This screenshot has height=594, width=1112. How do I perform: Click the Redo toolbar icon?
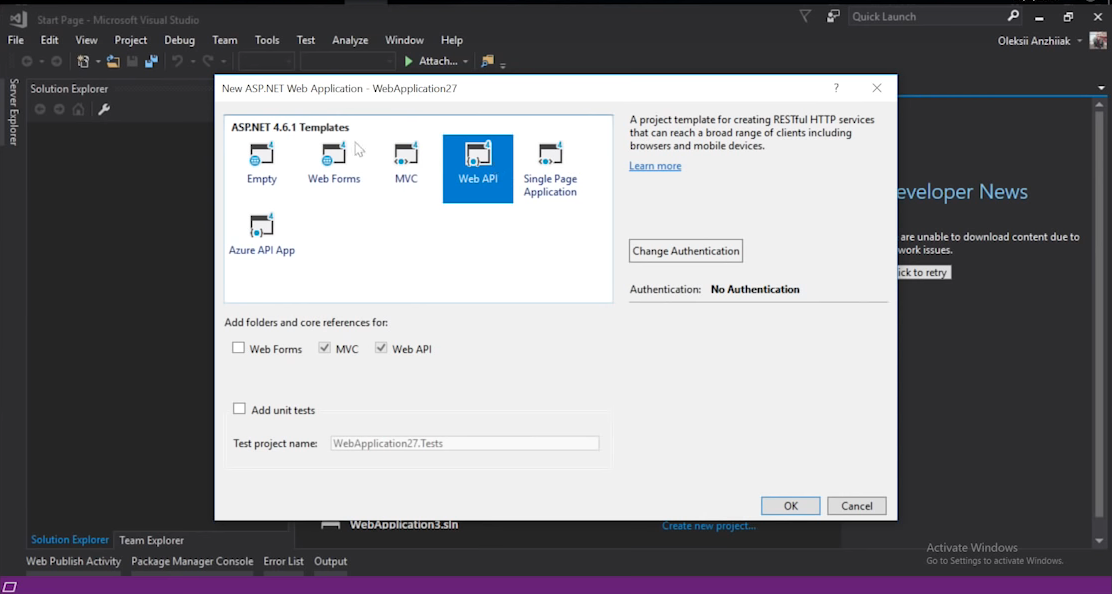208,62
